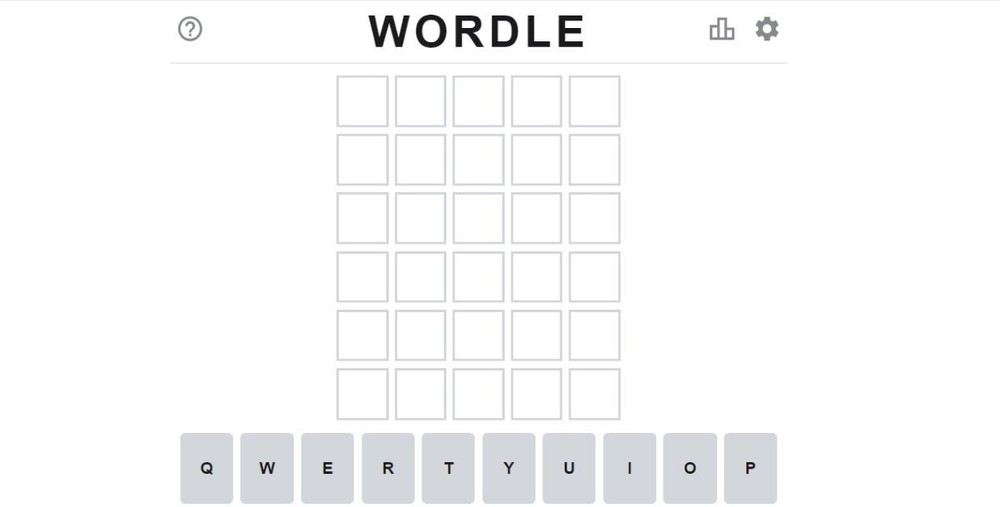Open the statistics bar chart icon
This screenshot has height=507, width=1000.
click(722, 29)
